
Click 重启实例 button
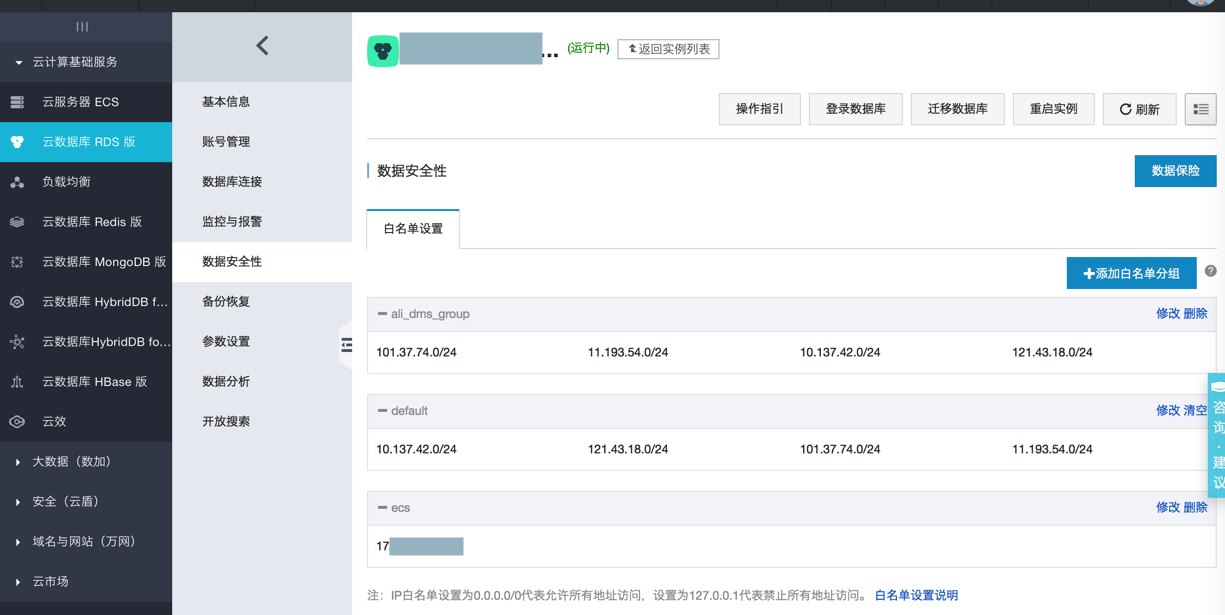[1053, 109]
